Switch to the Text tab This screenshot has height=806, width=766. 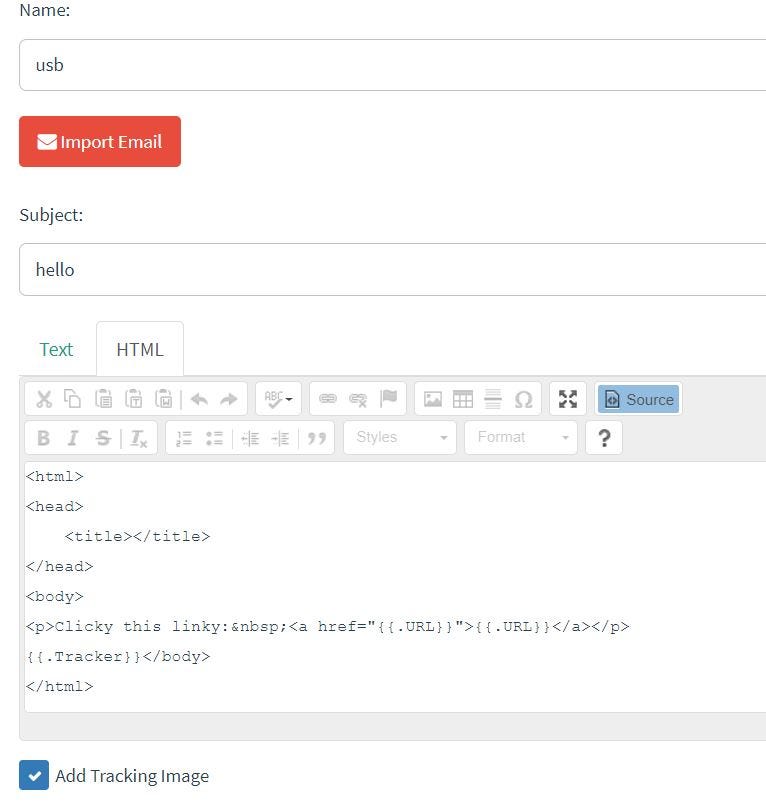[x=56, y=350]
